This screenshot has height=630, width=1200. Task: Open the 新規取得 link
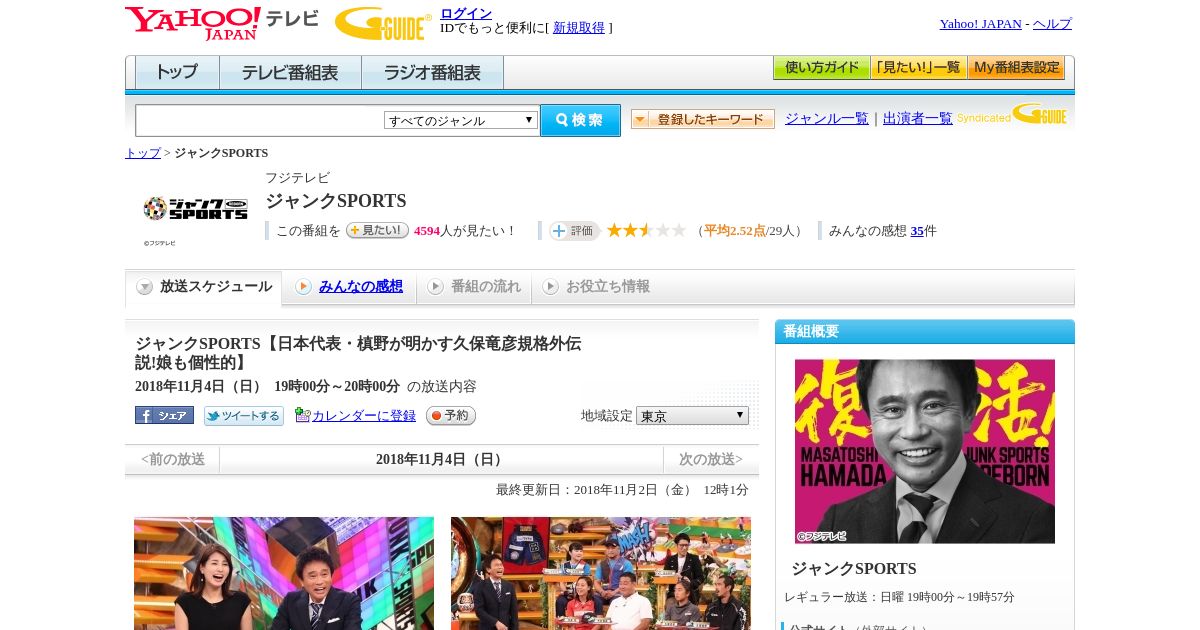click(579, 28)
